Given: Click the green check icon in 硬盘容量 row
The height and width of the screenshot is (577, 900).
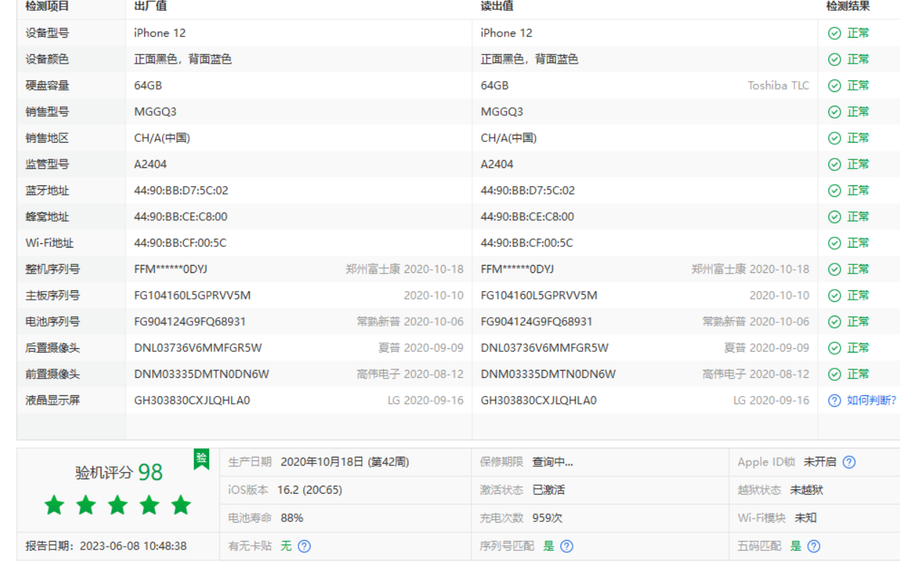Looking at the screenshot, I should coord(835,86).
